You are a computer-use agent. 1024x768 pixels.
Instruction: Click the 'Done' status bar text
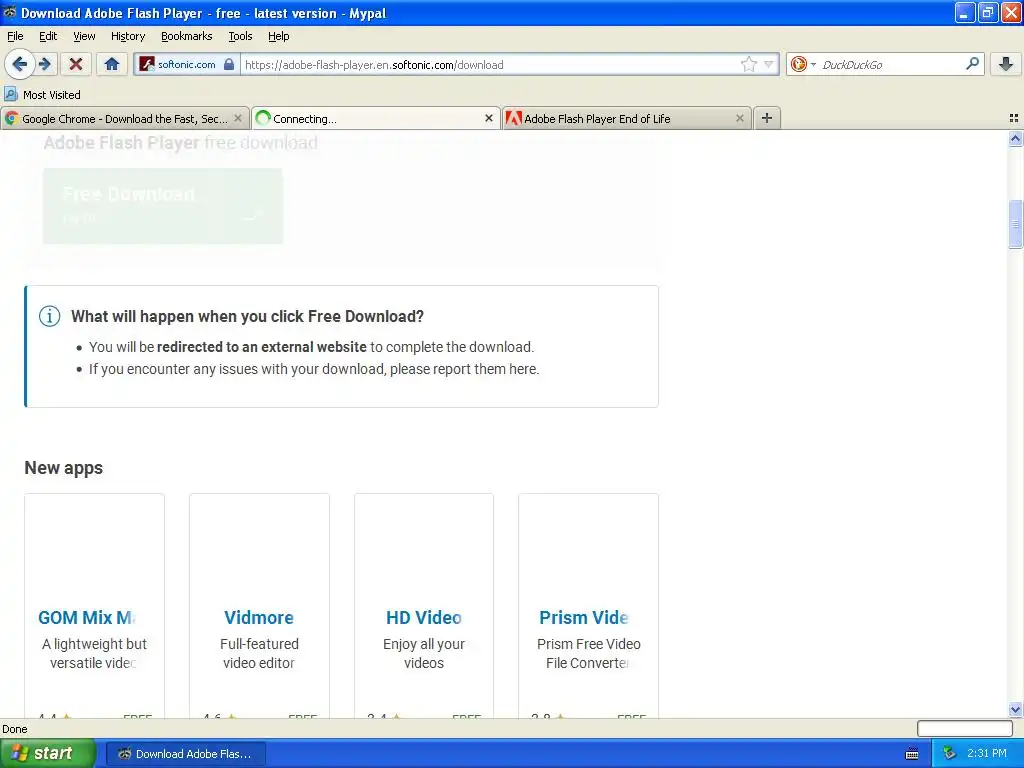point(14,729)
